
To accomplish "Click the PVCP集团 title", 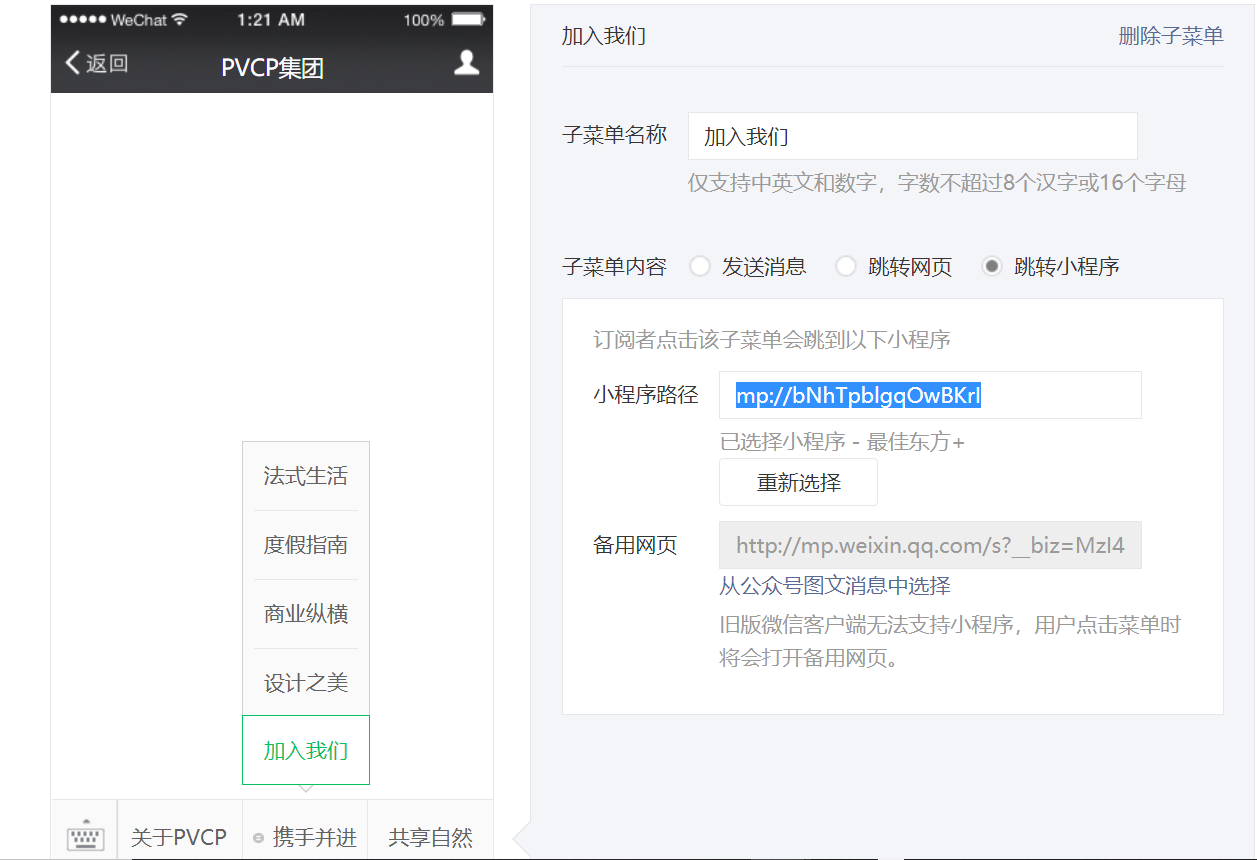I will [272, 68].
